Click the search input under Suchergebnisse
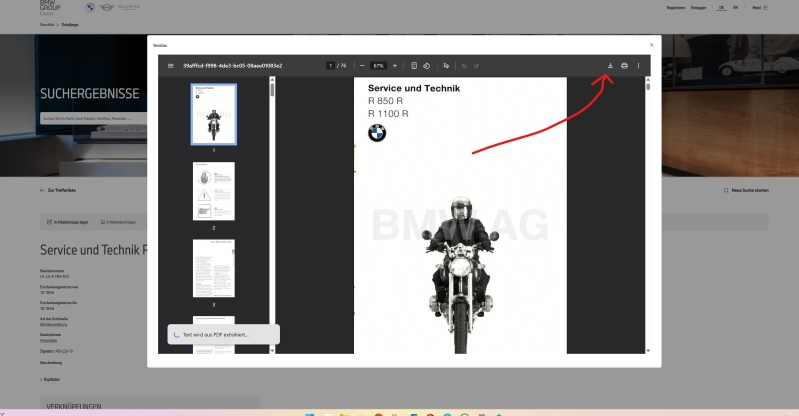Viewport: 799px width, 416px height. coord(93,118)
